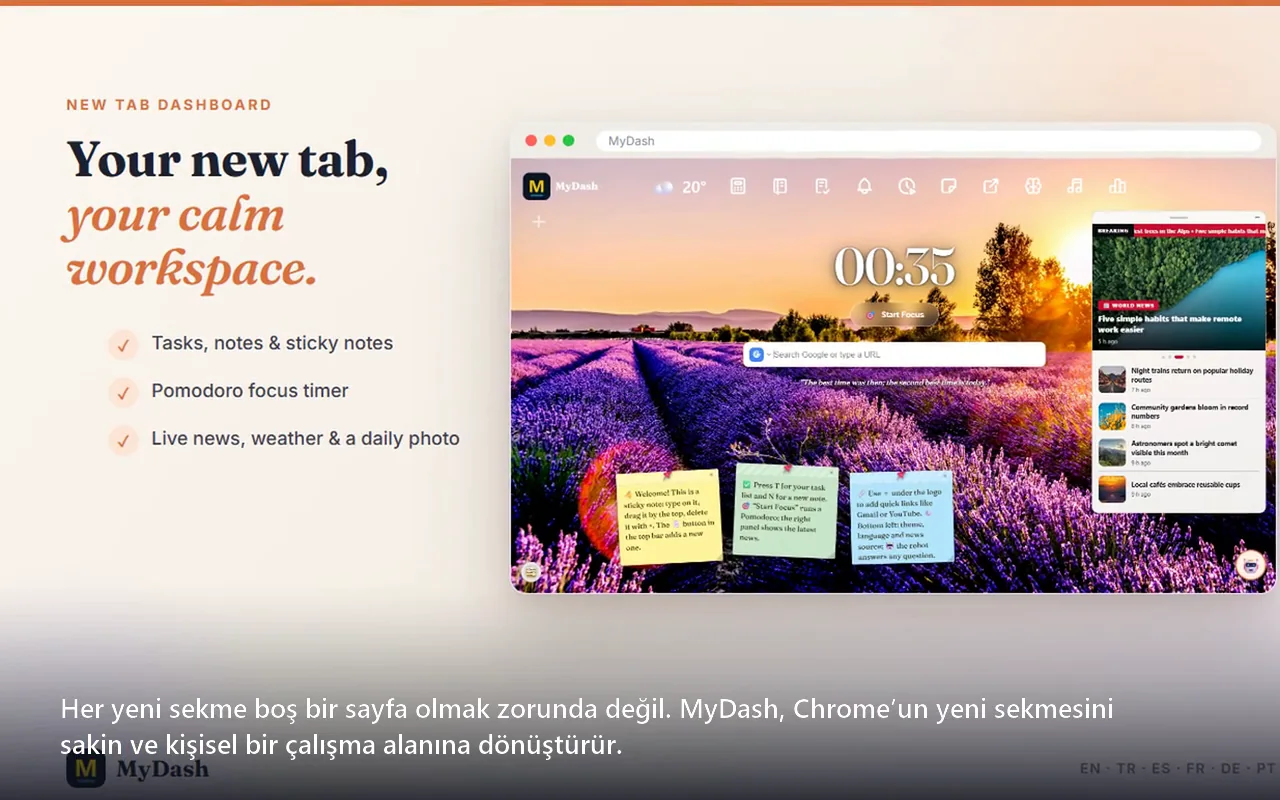Click the Night trains article thumbnail
This screenshot has height=800, width=1280.
point(1112,379)
